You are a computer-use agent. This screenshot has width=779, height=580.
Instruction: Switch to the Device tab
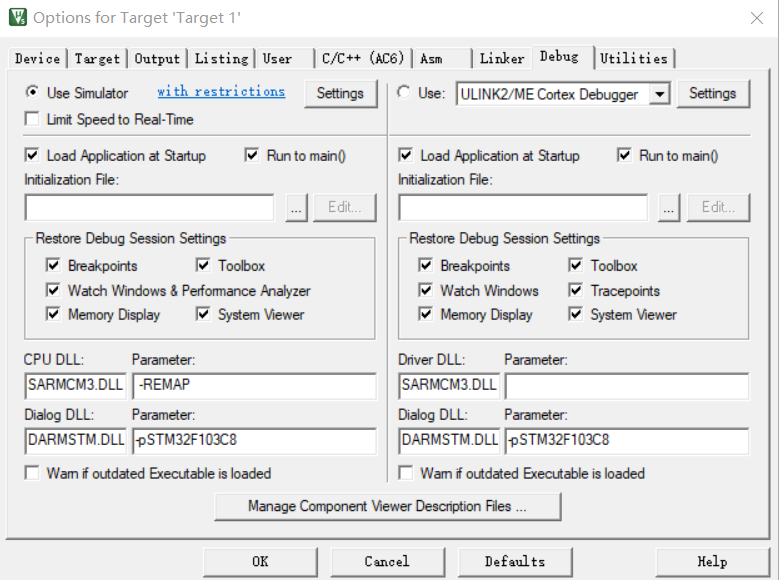37,59
